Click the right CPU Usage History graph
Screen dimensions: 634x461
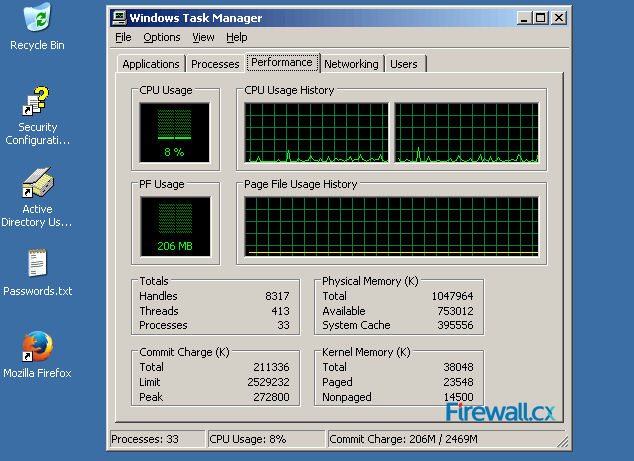(467, 133)
